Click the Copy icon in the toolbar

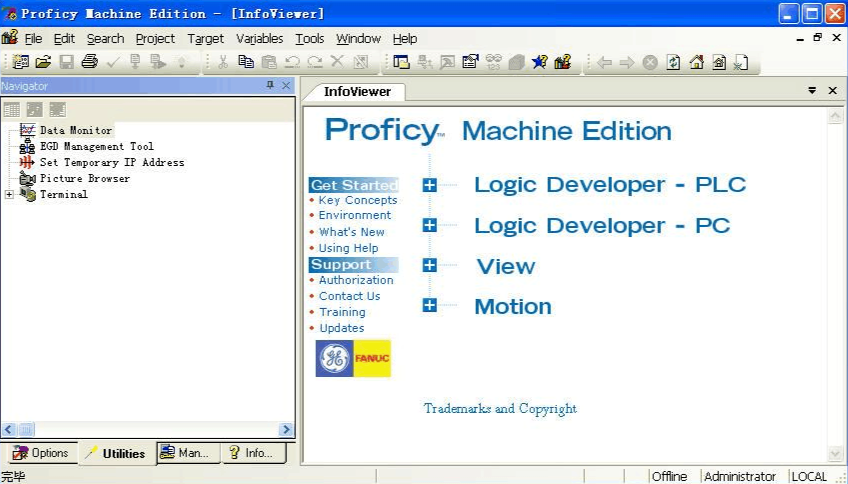click(245, 62)
